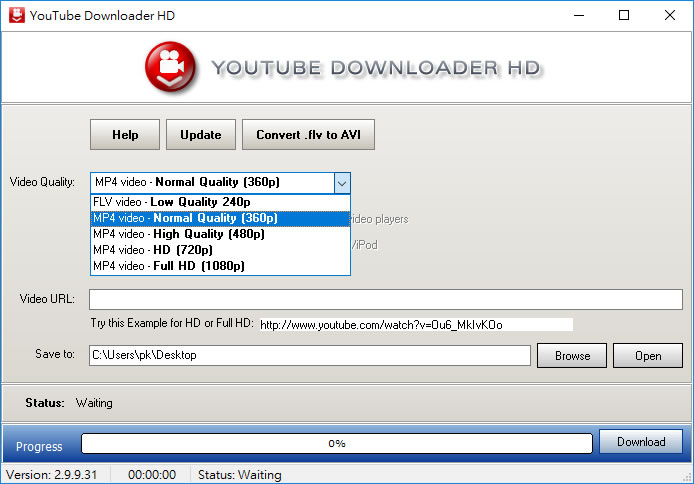This screenshot has height=484, width=694.
Task: Click the Video Quality: label
Action: coord(42,182)
